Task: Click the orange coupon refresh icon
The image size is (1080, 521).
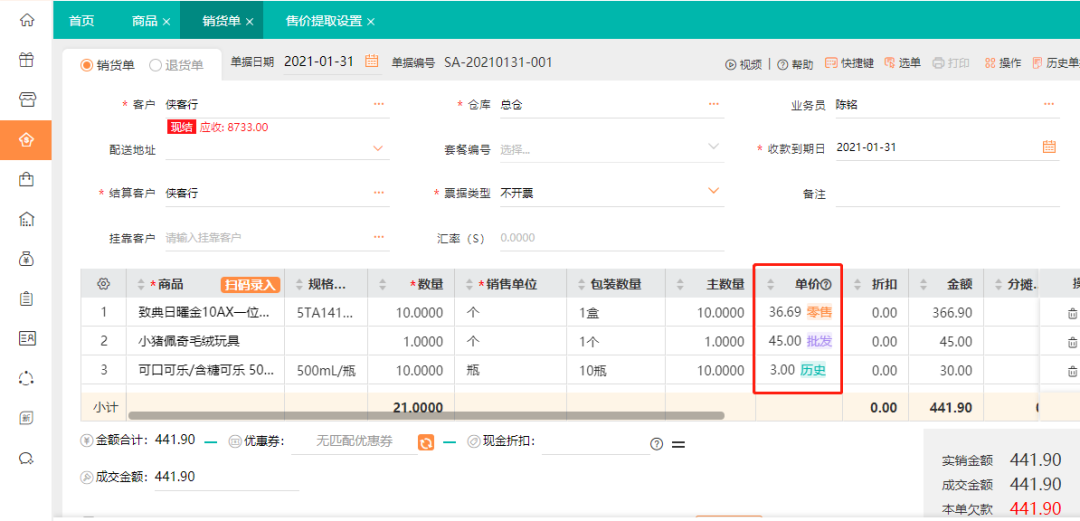Action: pos(426,442)
